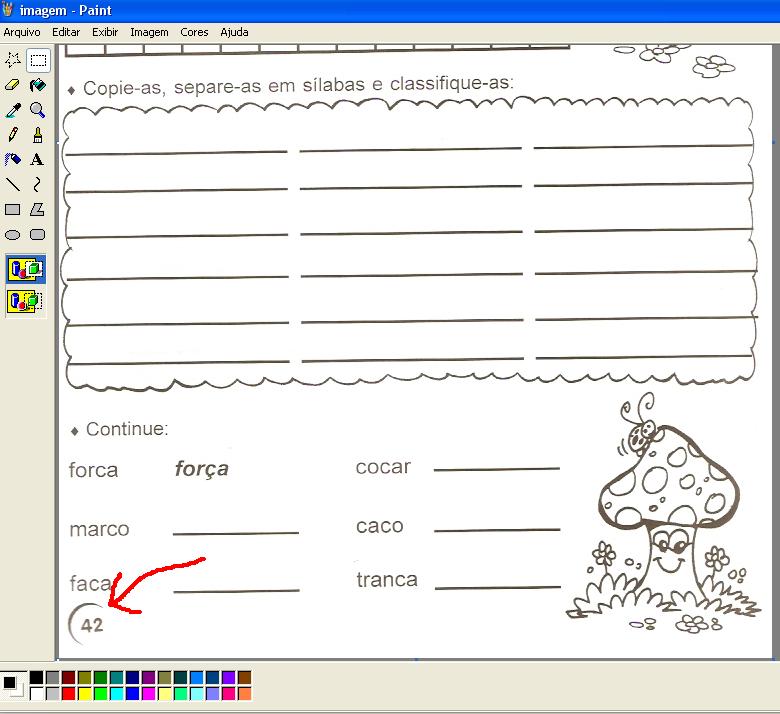This screenshot has width=780, height=714.
Task: Pick the orange palette swatch
Action: pyautogui.click(x=244, y=693)
